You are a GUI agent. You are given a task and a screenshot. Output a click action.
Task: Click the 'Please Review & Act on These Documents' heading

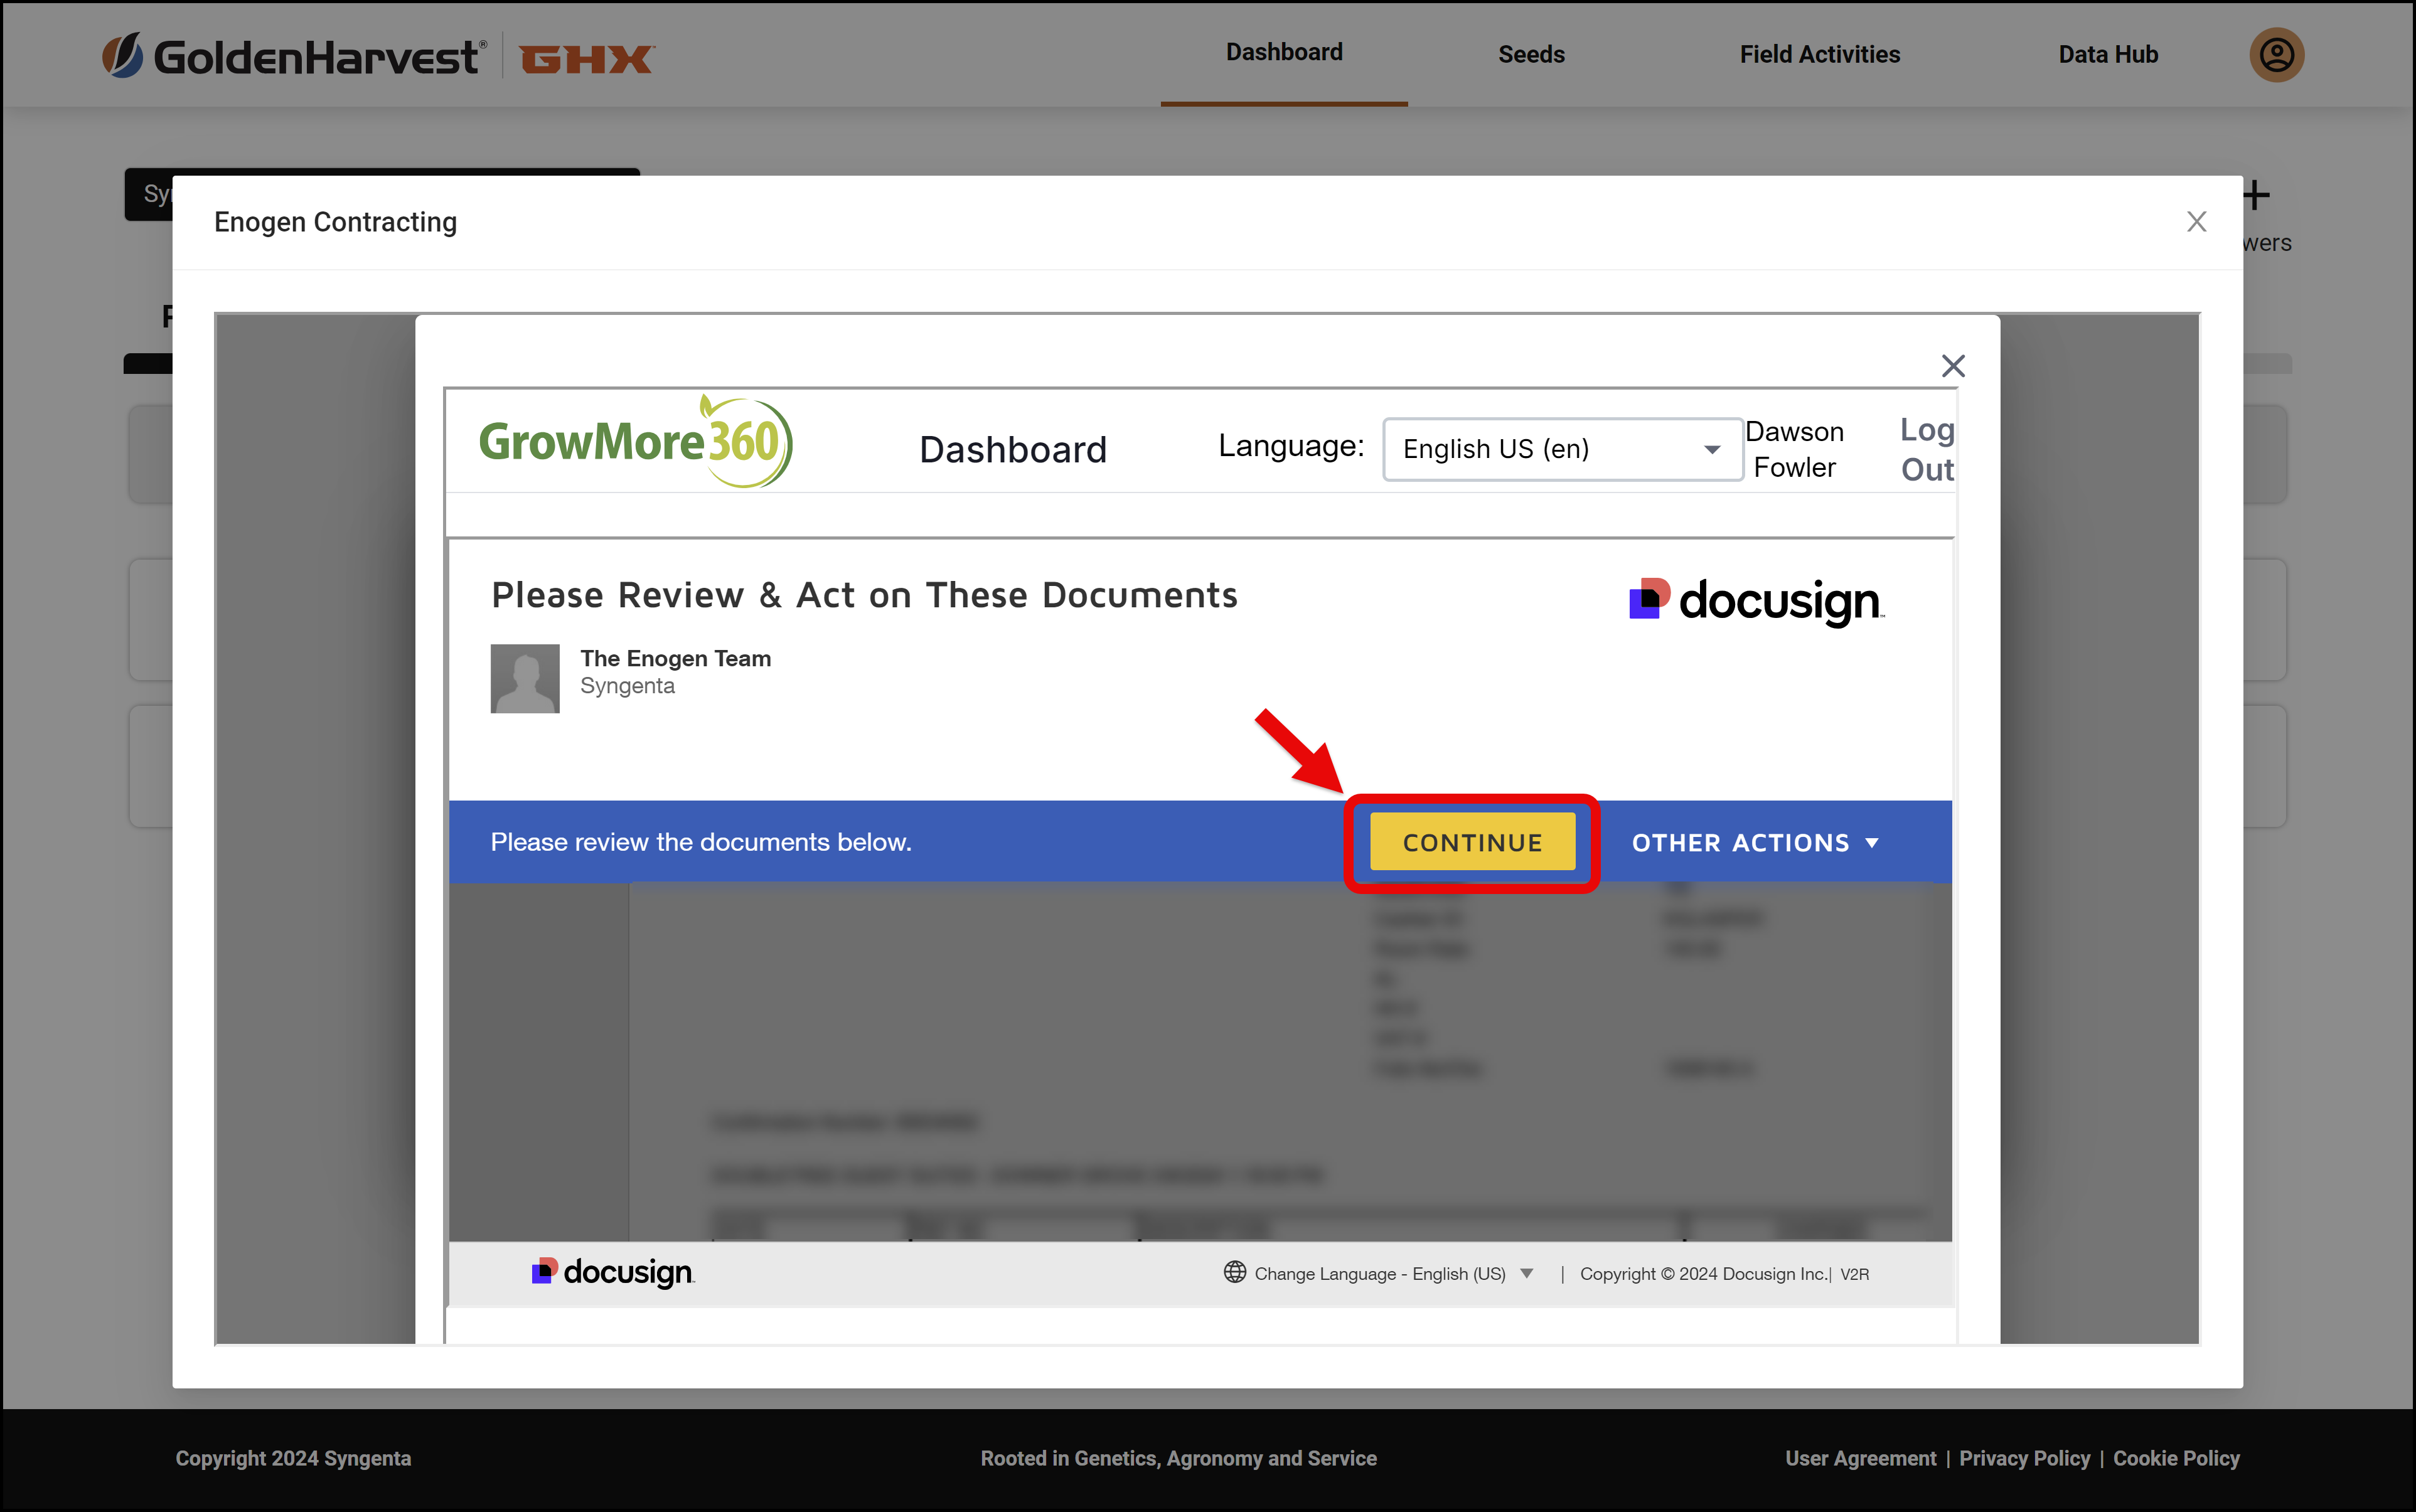865,595
